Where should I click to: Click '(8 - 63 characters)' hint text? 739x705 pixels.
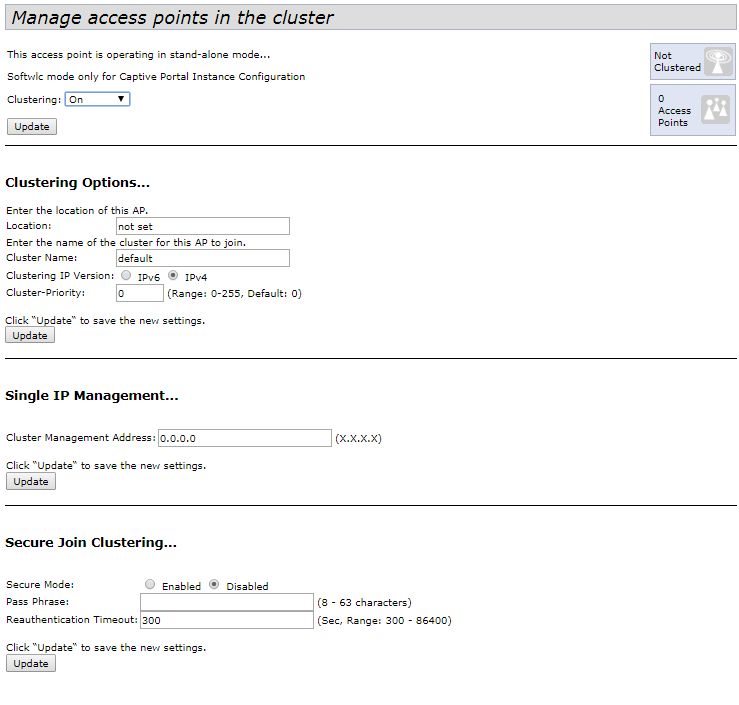(364, 602)
